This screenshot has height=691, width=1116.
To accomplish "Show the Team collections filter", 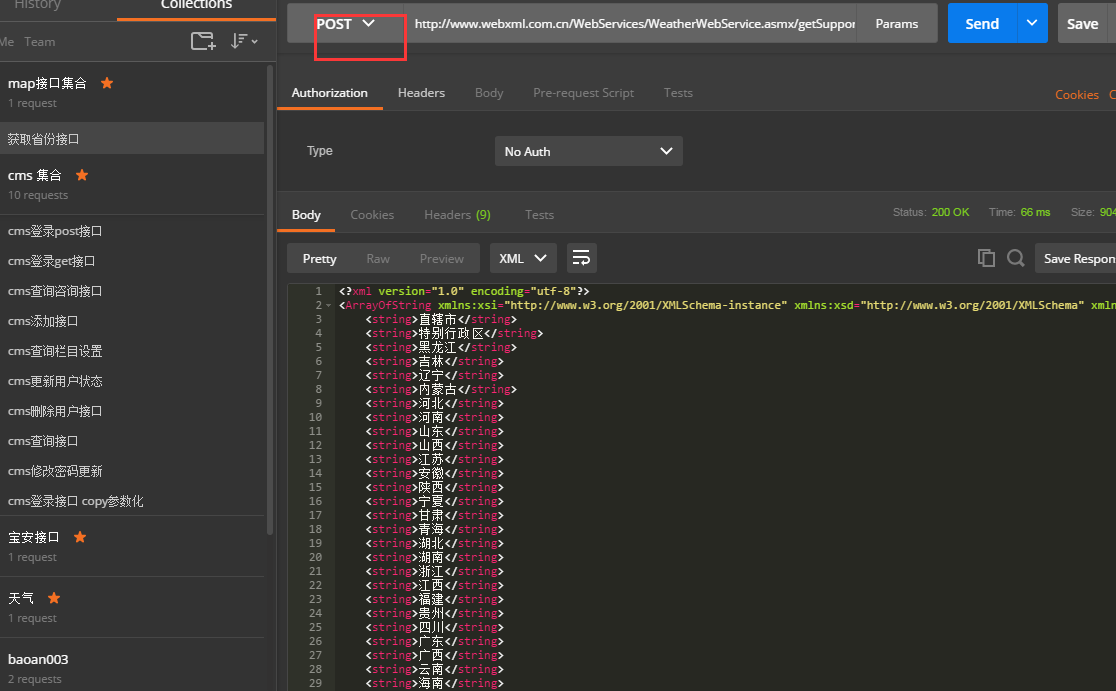I will pyautogui.click(x=40, y=42).
